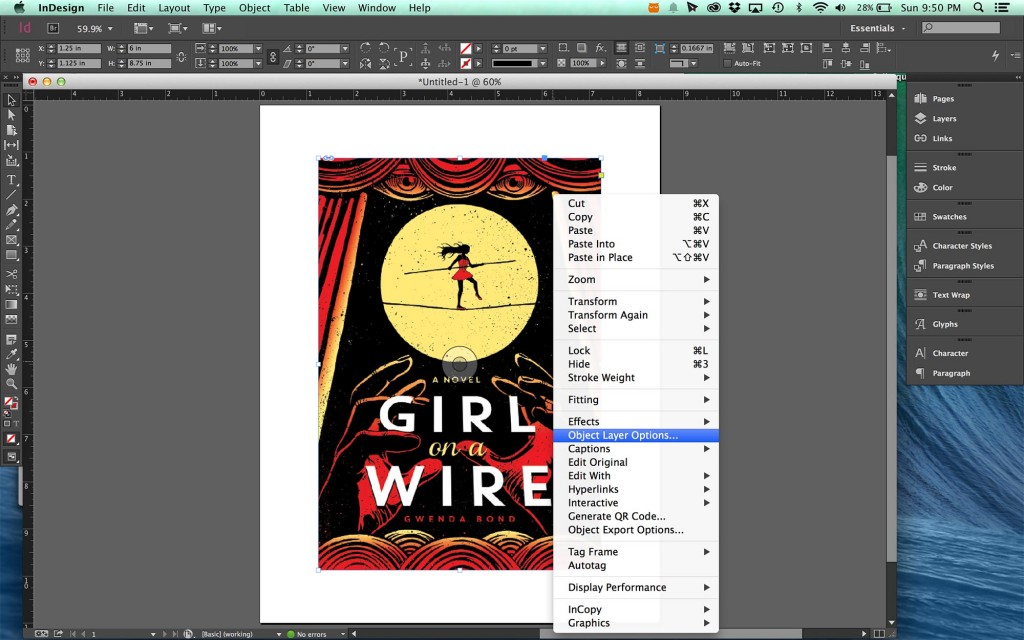Click the Wi-Fi icon in menu bar
Viewport: 1024px width, 640px height.
pos(820,8)
